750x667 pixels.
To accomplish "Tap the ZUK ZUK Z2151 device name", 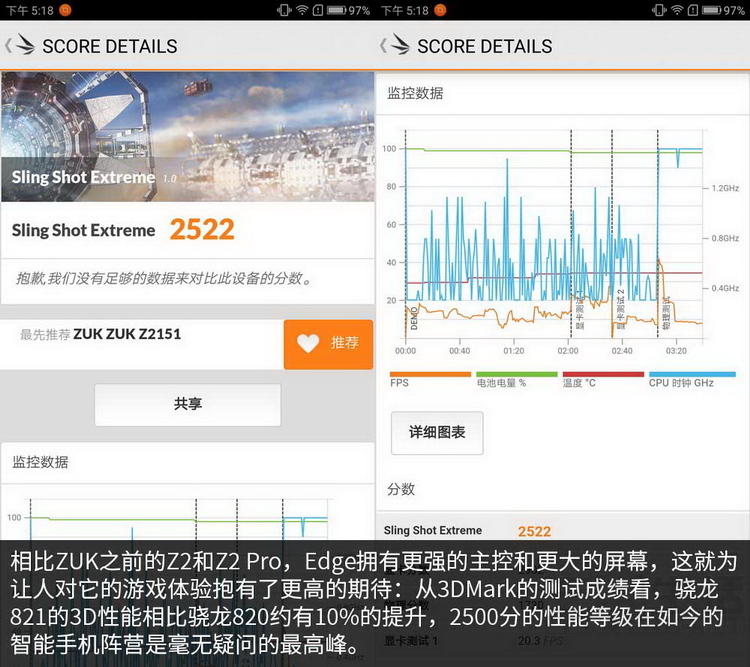I will (x=127, y=334).
